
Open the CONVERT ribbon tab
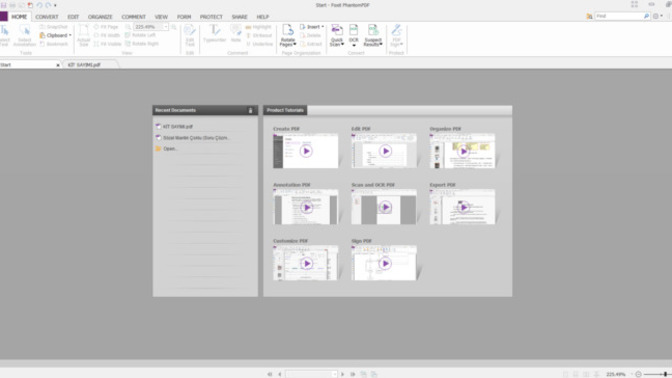47,17
